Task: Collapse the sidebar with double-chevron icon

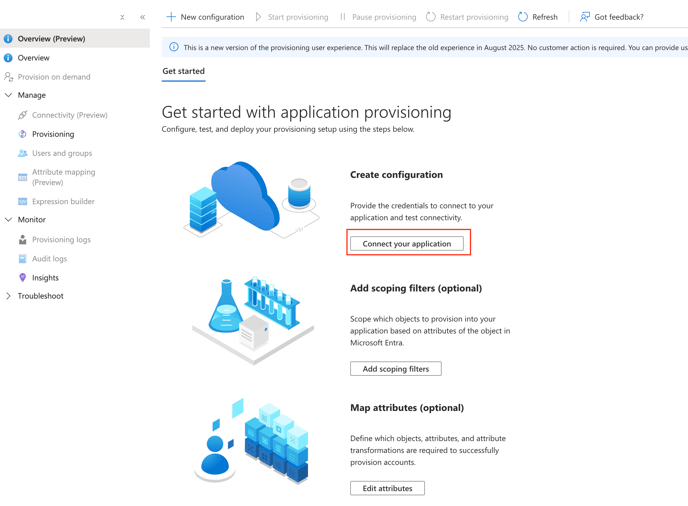Action: (142, 17)
